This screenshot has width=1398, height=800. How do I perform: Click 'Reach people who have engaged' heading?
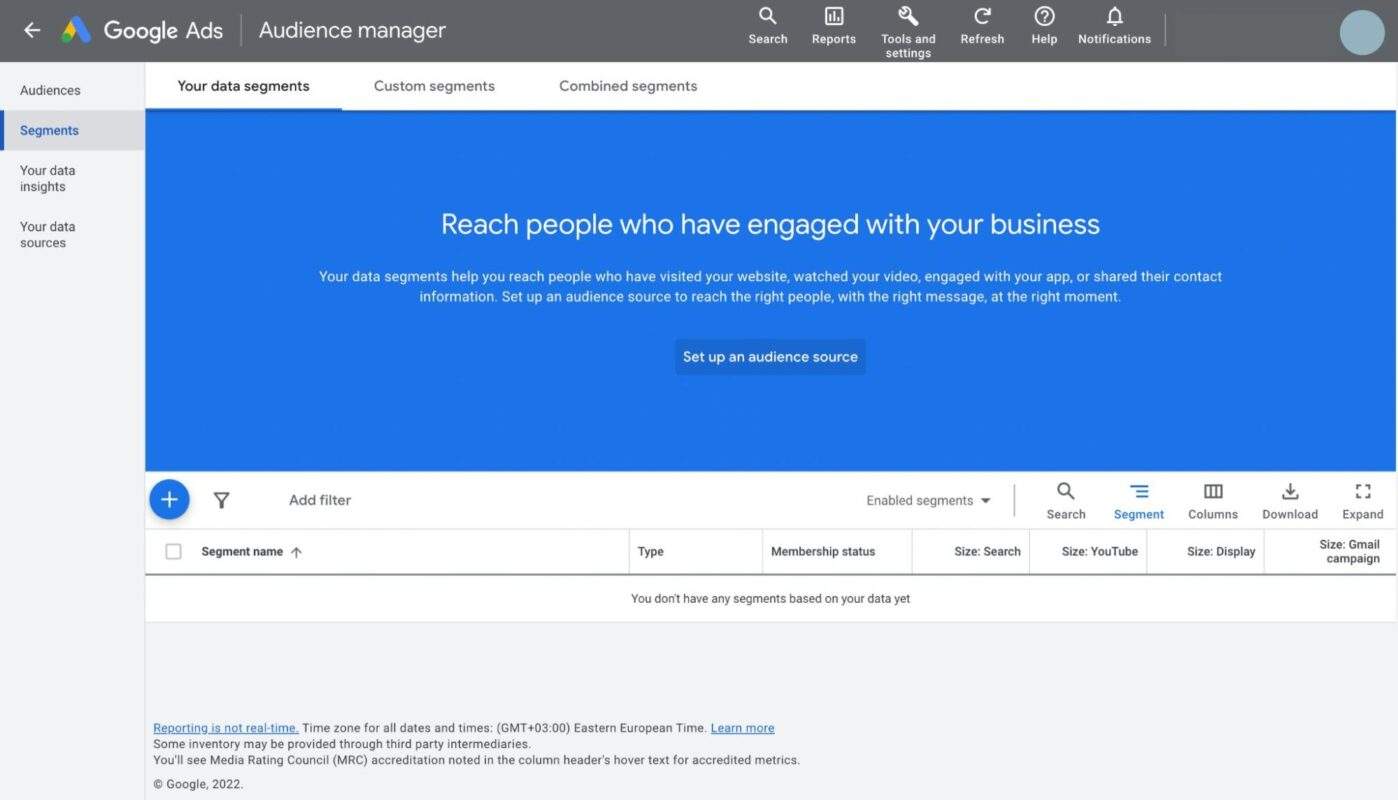click(770, 224)
